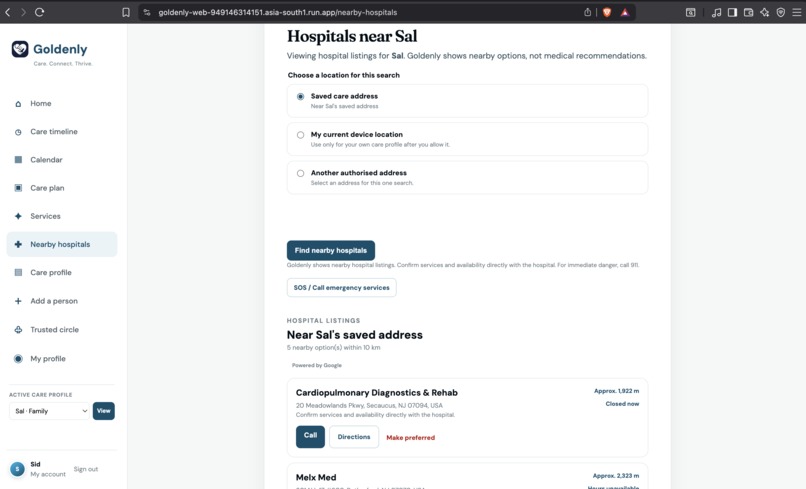Open Trusted circle in the sidebar
Viewport: 806px width, 489px height.
tap(62, 330)
